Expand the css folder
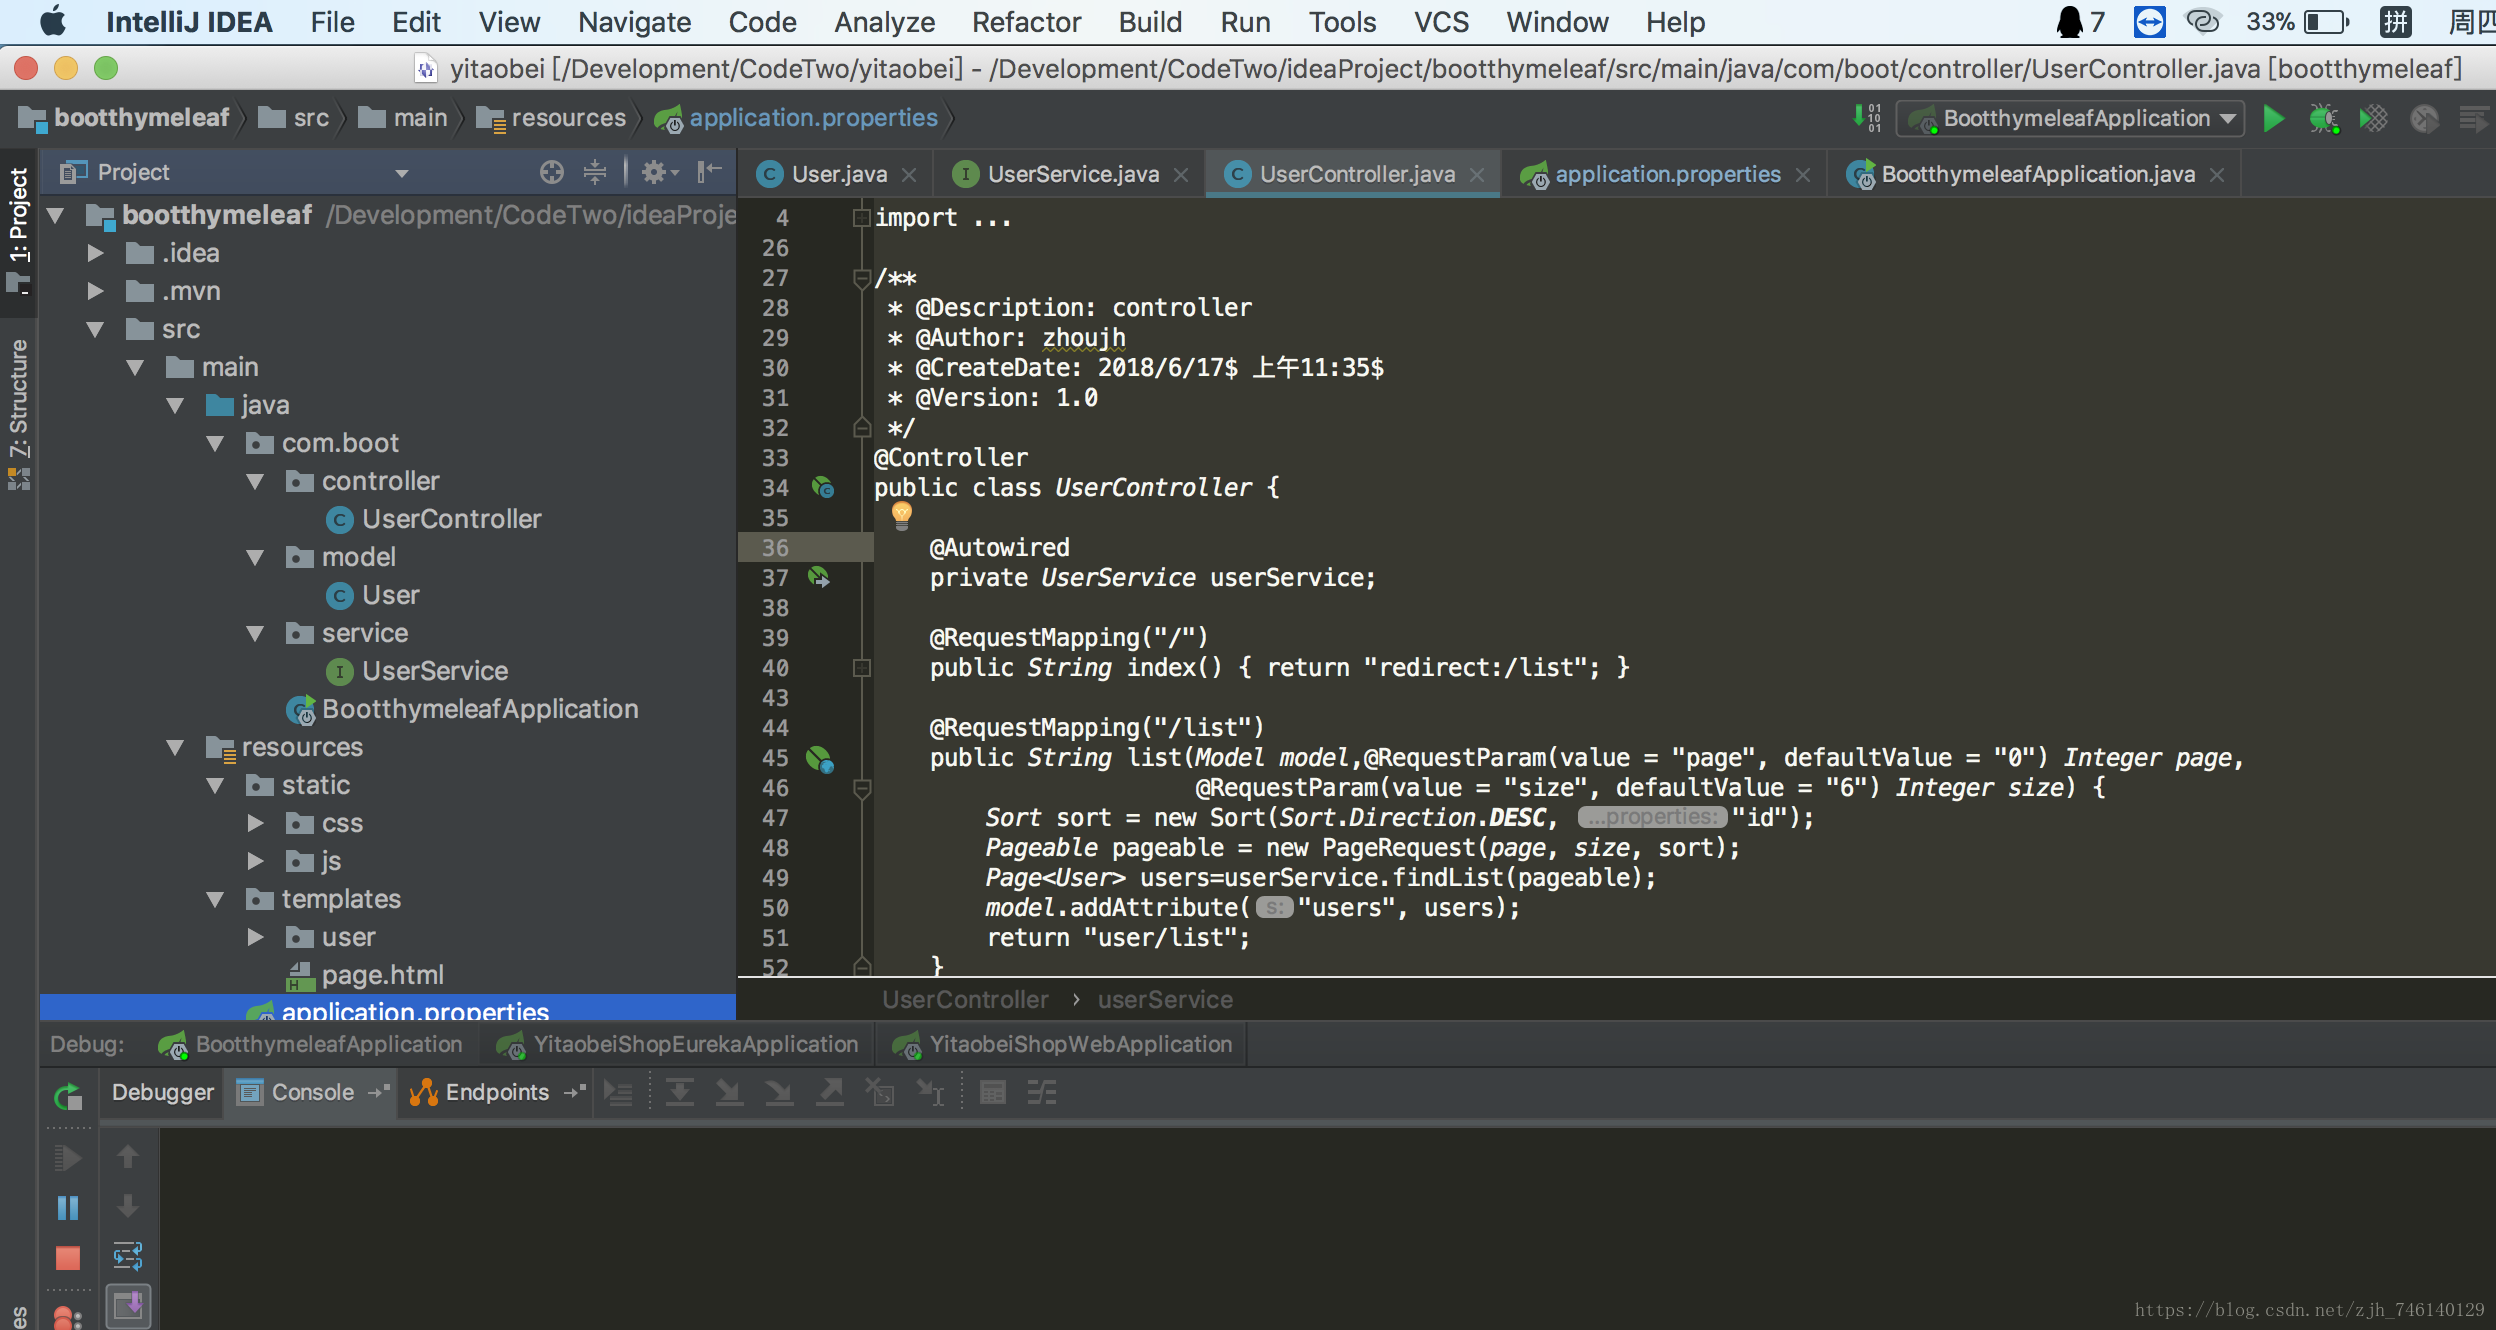The image size is (2496, 1330). pyautogui.click(x=255, y=823)
